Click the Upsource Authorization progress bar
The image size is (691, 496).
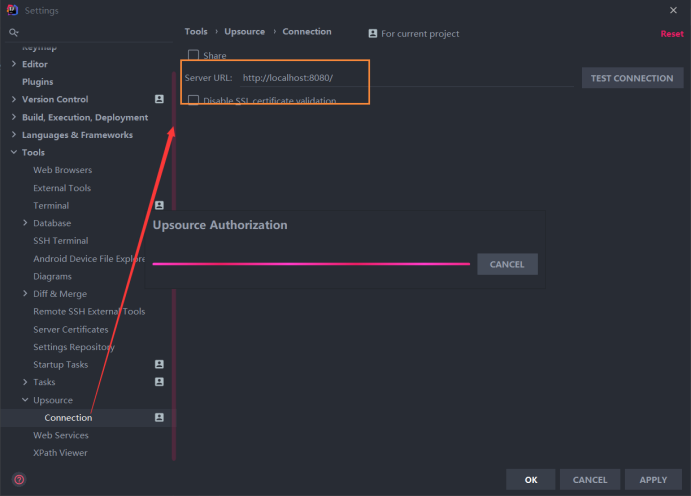click(311, 264)
